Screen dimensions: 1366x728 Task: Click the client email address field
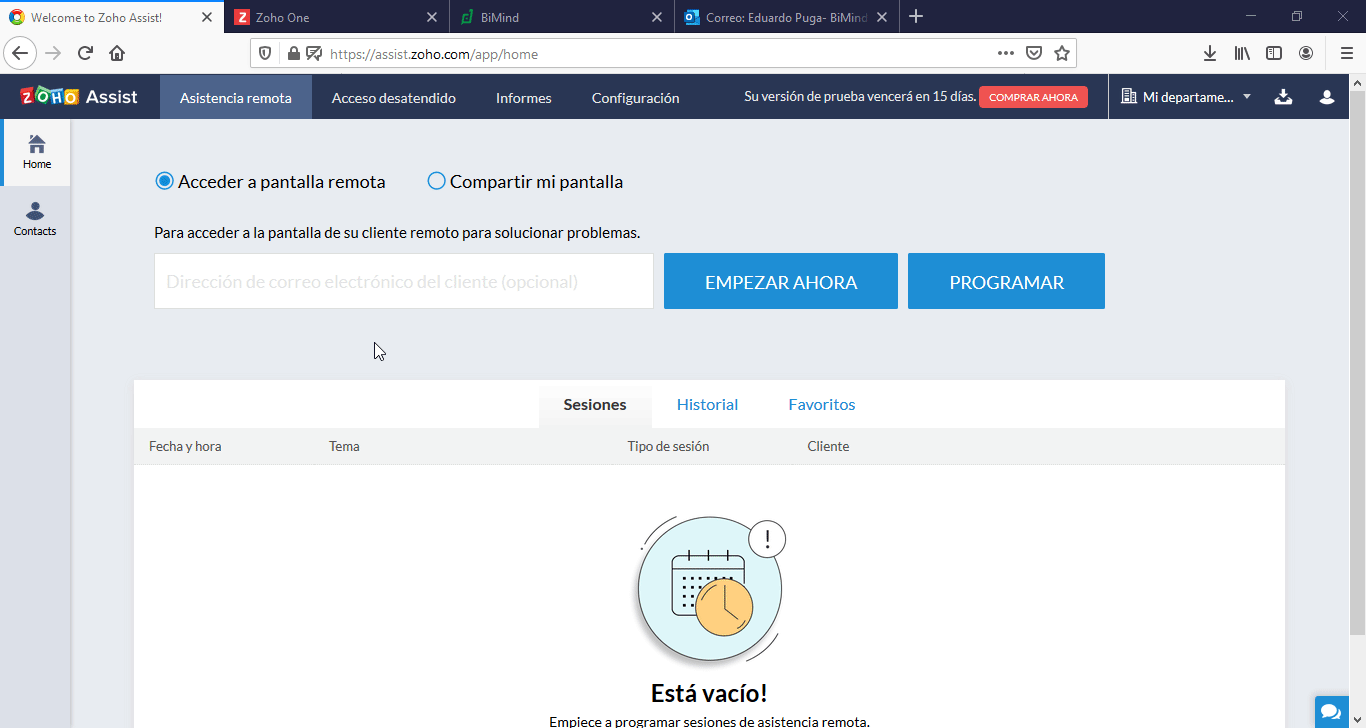(404, 281)
